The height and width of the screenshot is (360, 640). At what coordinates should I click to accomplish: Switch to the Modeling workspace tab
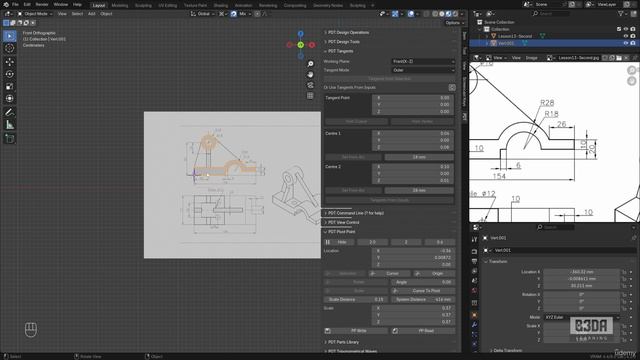tap(120, 5)
